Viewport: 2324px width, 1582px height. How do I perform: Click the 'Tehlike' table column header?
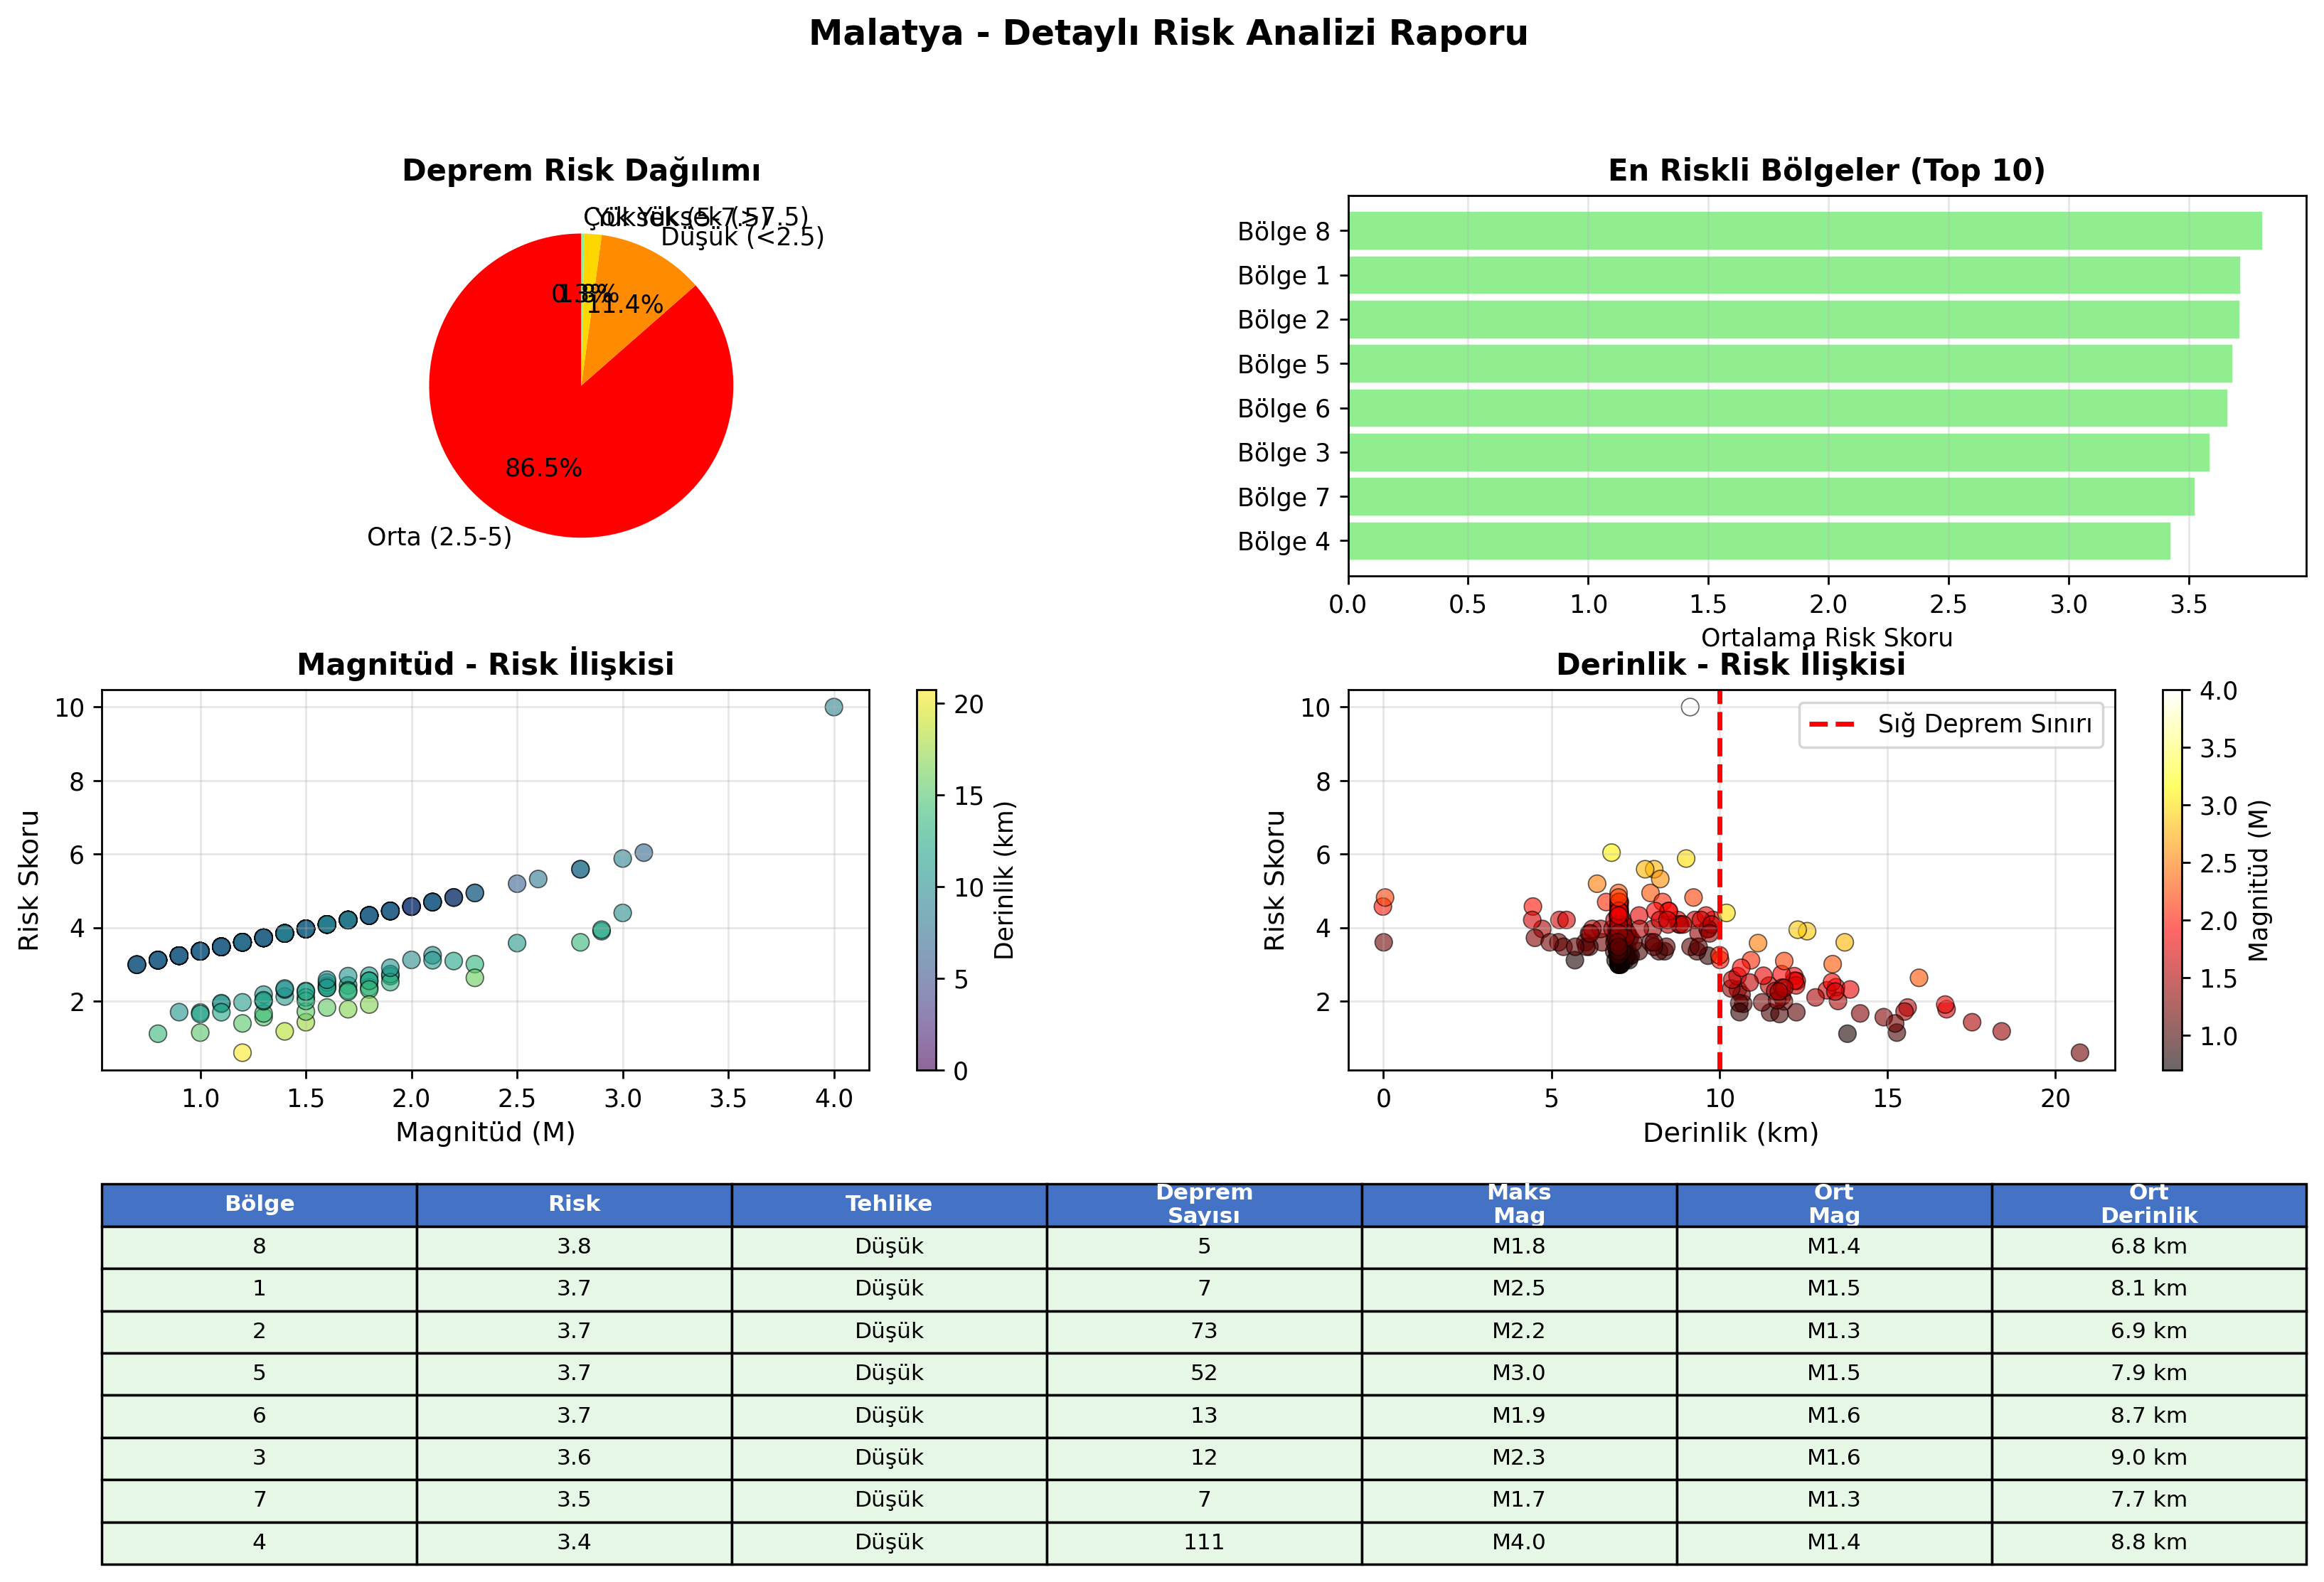[889, 1204]
